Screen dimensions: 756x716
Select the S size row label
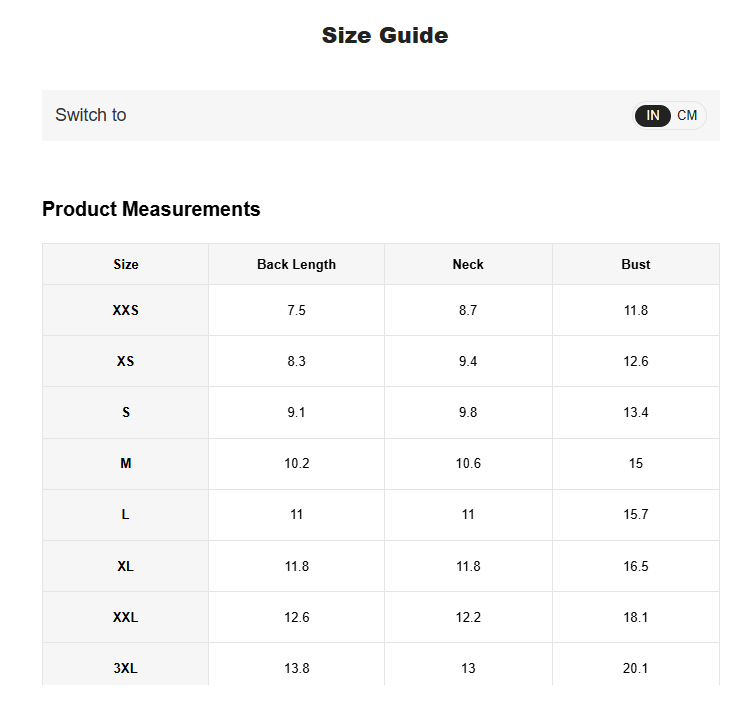[x=126, y=412]
